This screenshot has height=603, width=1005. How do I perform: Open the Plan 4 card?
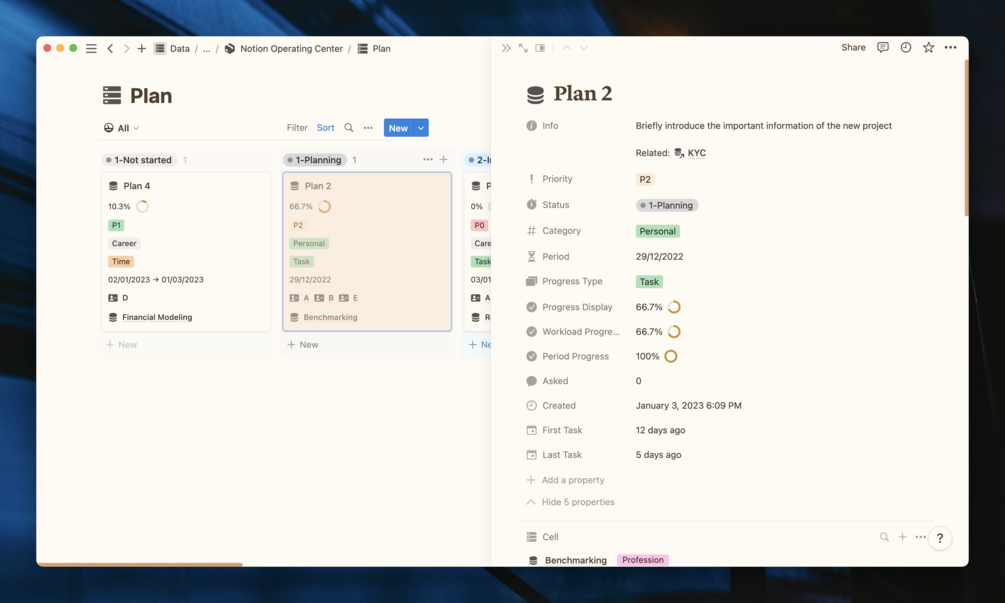coord(186,251)
